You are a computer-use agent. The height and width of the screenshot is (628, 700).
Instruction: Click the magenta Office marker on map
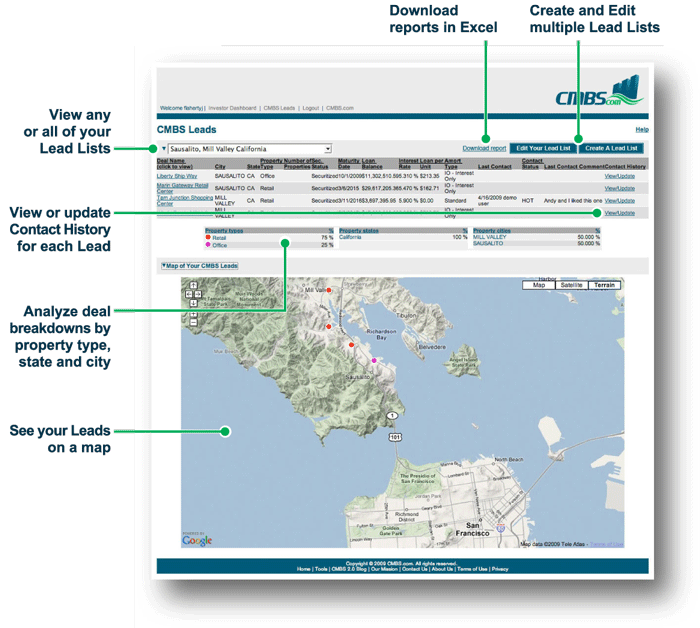[374, 360]
